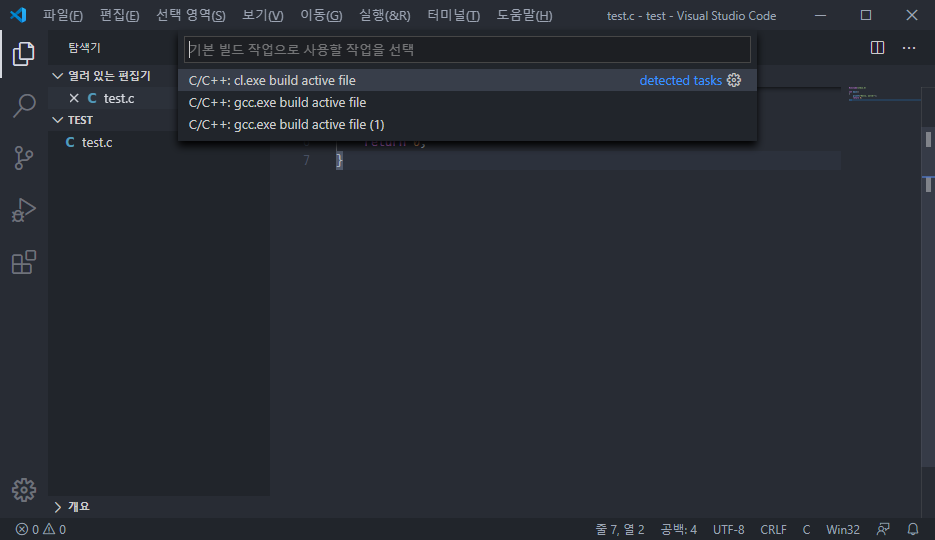Screen dimensions: 935x540
Task: Click line 7 closing brace in editor
Action: coord(339,160)
